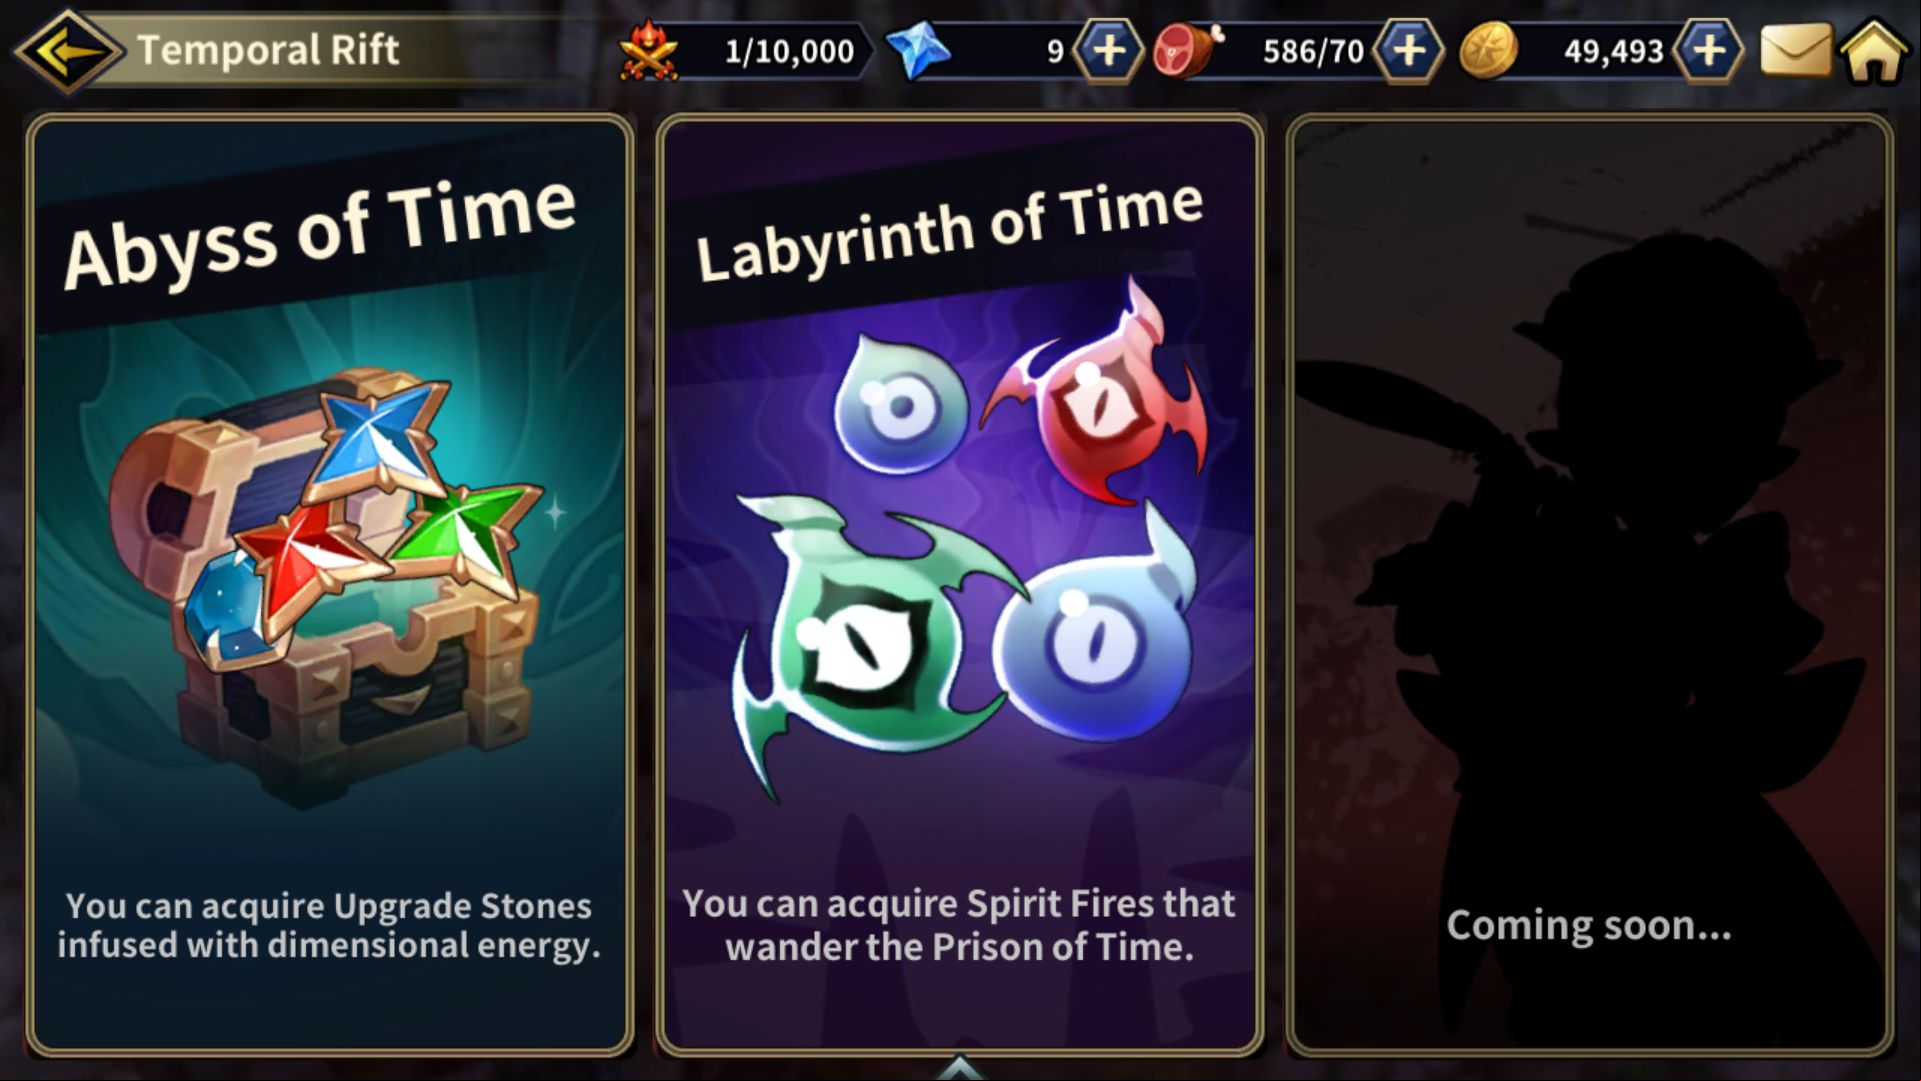
Task: Add more blue gems with plus button
Action: point(1108,50)
